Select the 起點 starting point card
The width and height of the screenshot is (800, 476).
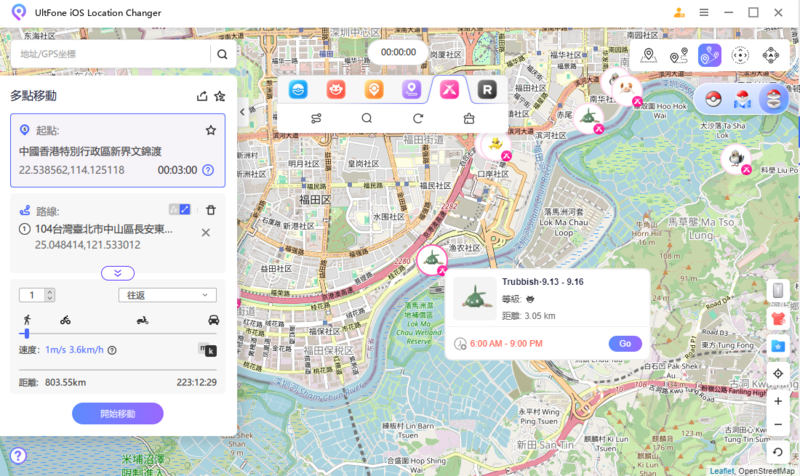tap(118, 151)
